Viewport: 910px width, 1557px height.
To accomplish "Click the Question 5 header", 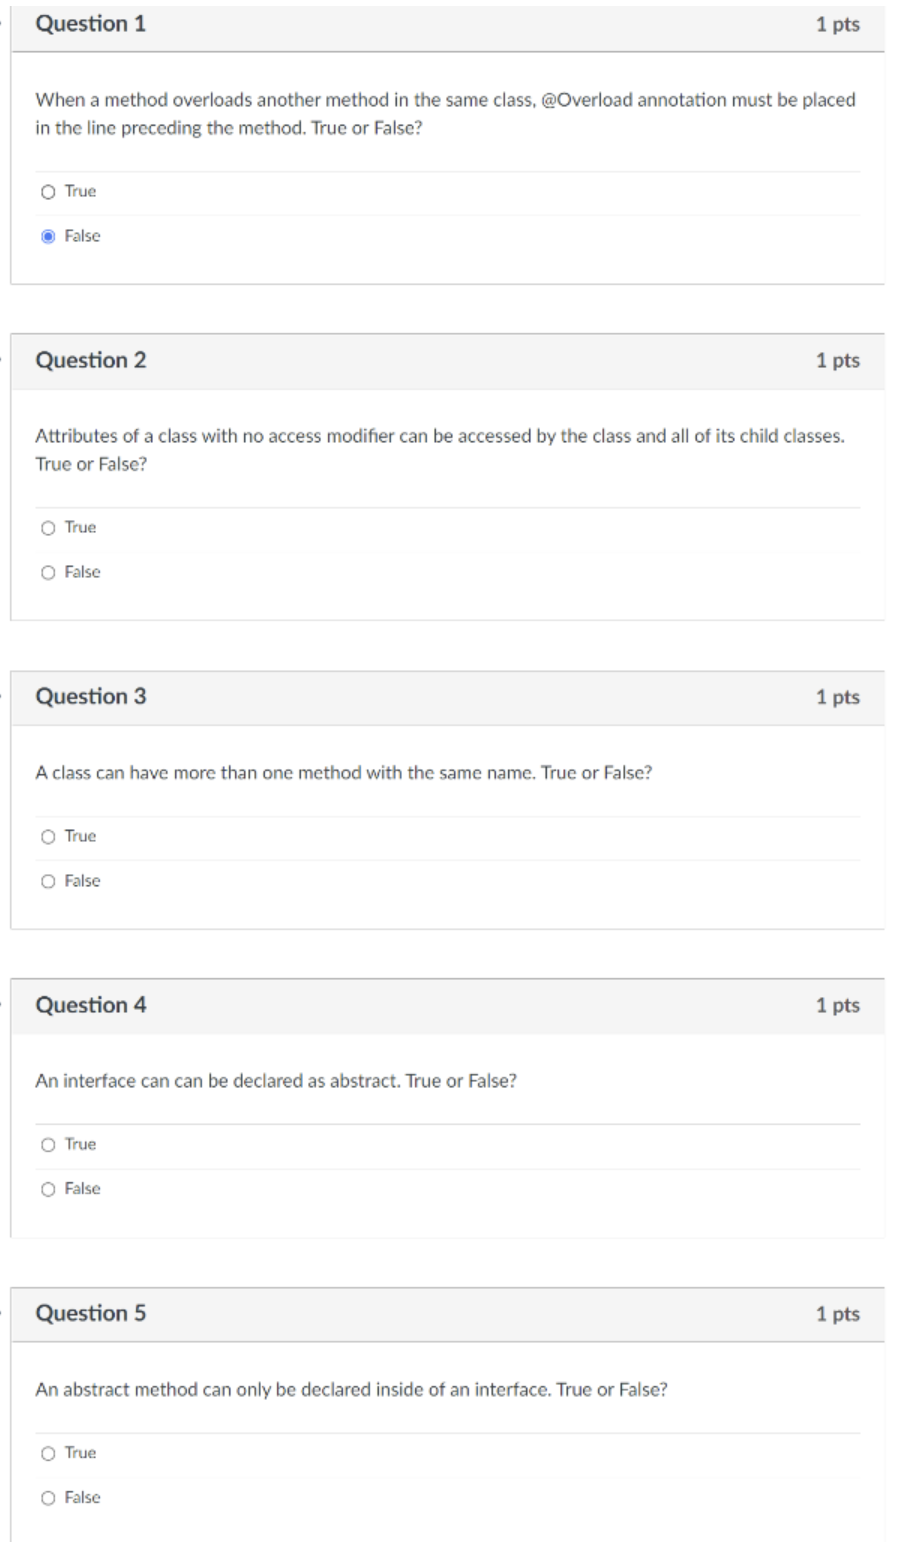I will (89, 1314).
